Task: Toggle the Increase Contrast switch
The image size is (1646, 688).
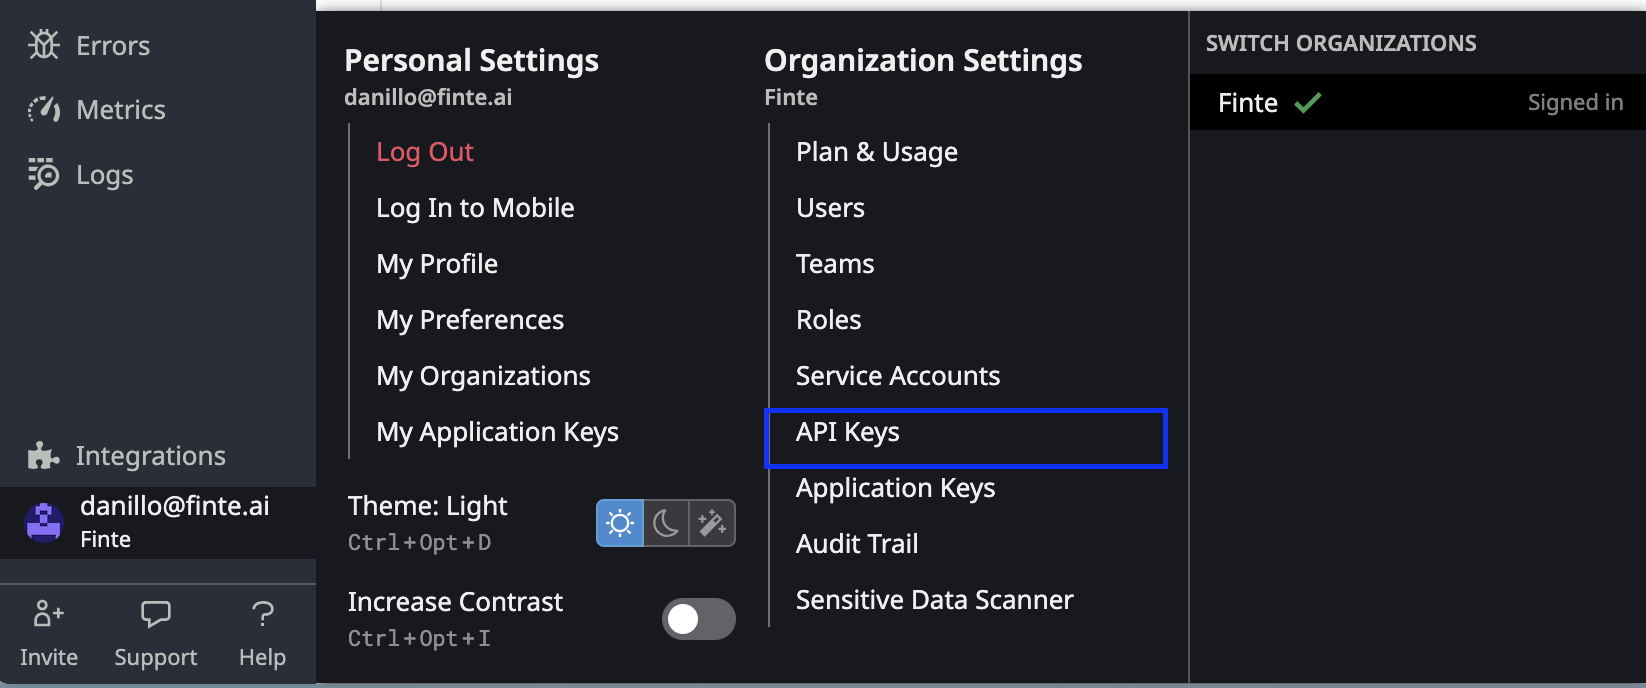Action: point(699,619)
